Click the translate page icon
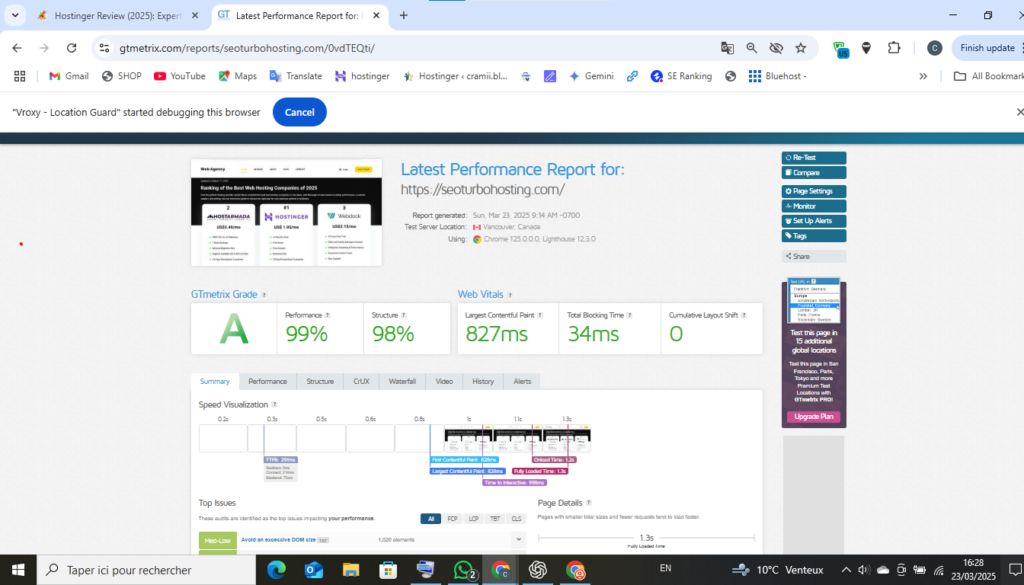 click(x=727, y=48)
